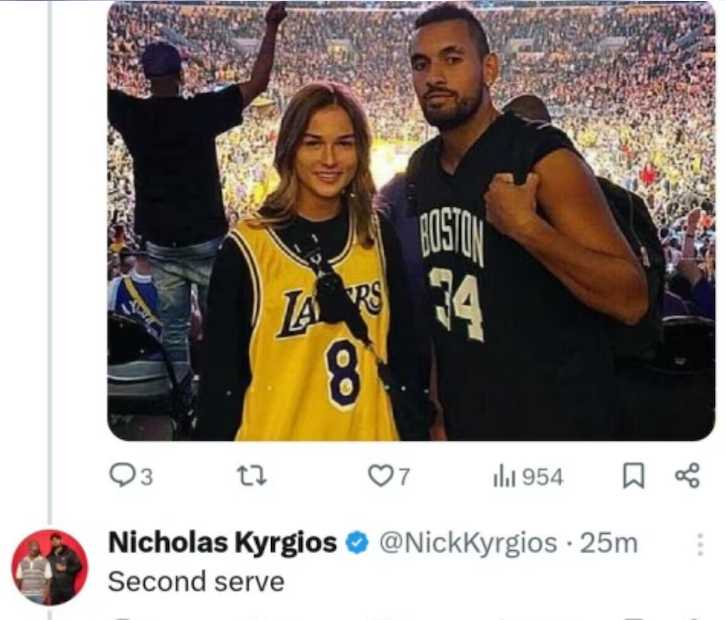Open the @NickKyrgios handle link
This screenshot has height=620, width=726.
click(465, 543)
